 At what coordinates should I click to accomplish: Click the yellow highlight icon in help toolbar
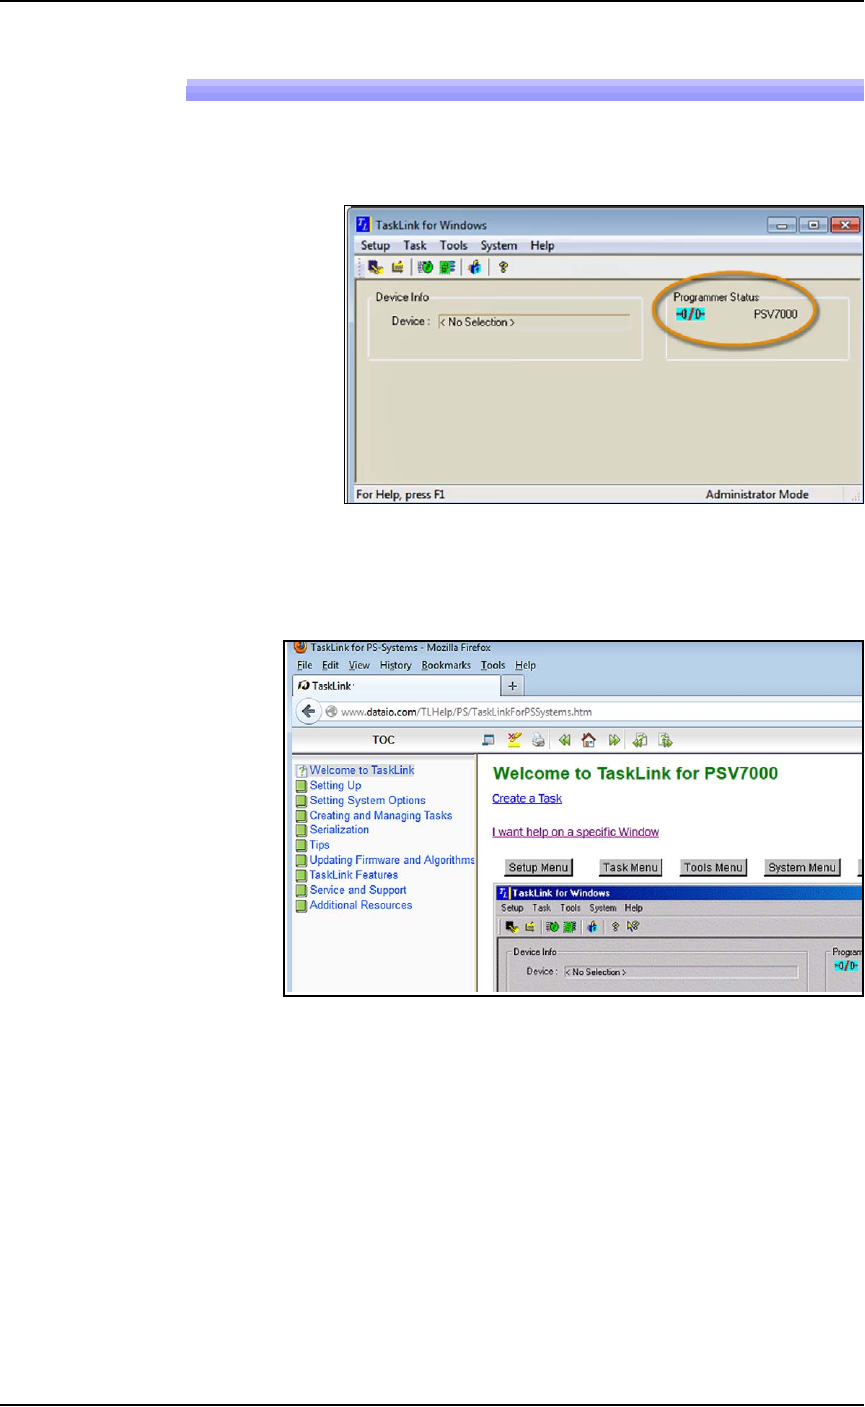(515, 741)
